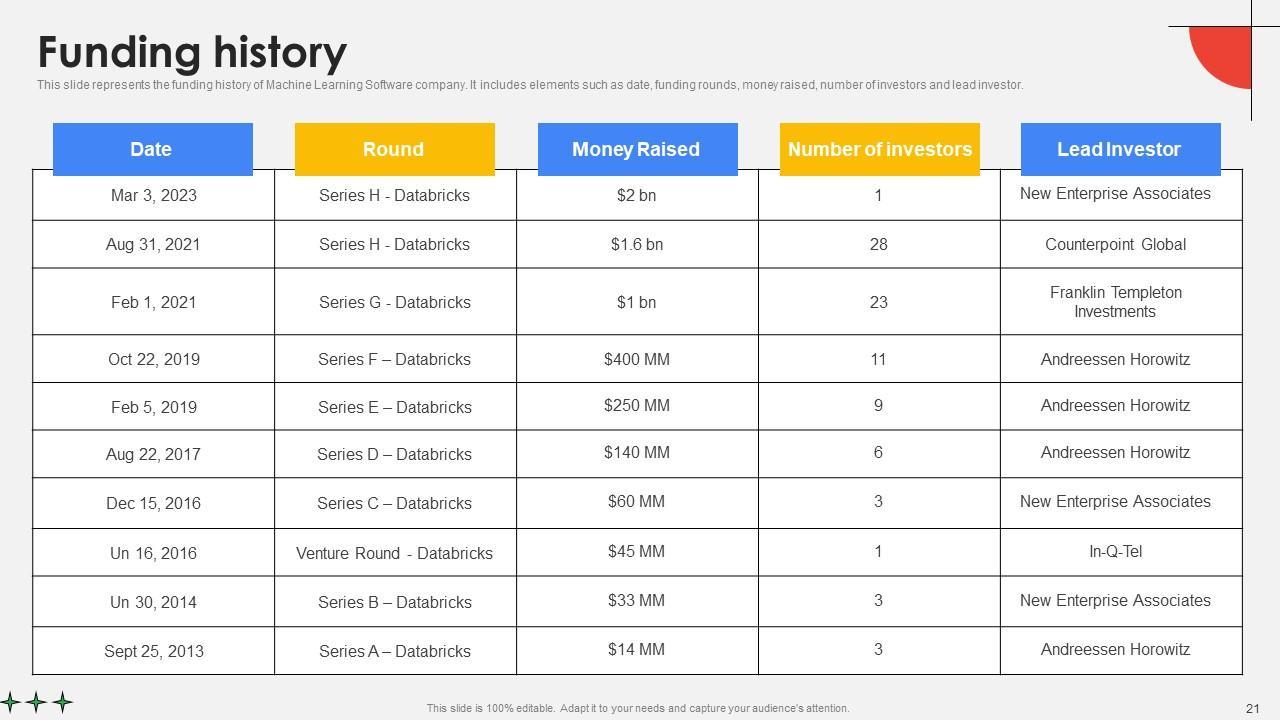Click the Money Raised header box
1280x720 pixels.
point(637,149)
